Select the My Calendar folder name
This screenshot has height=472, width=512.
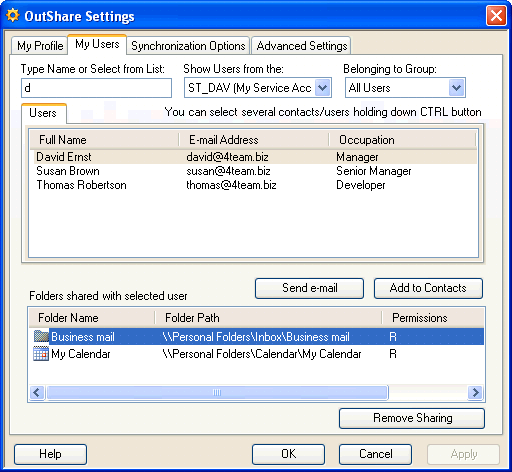[81, 354]
